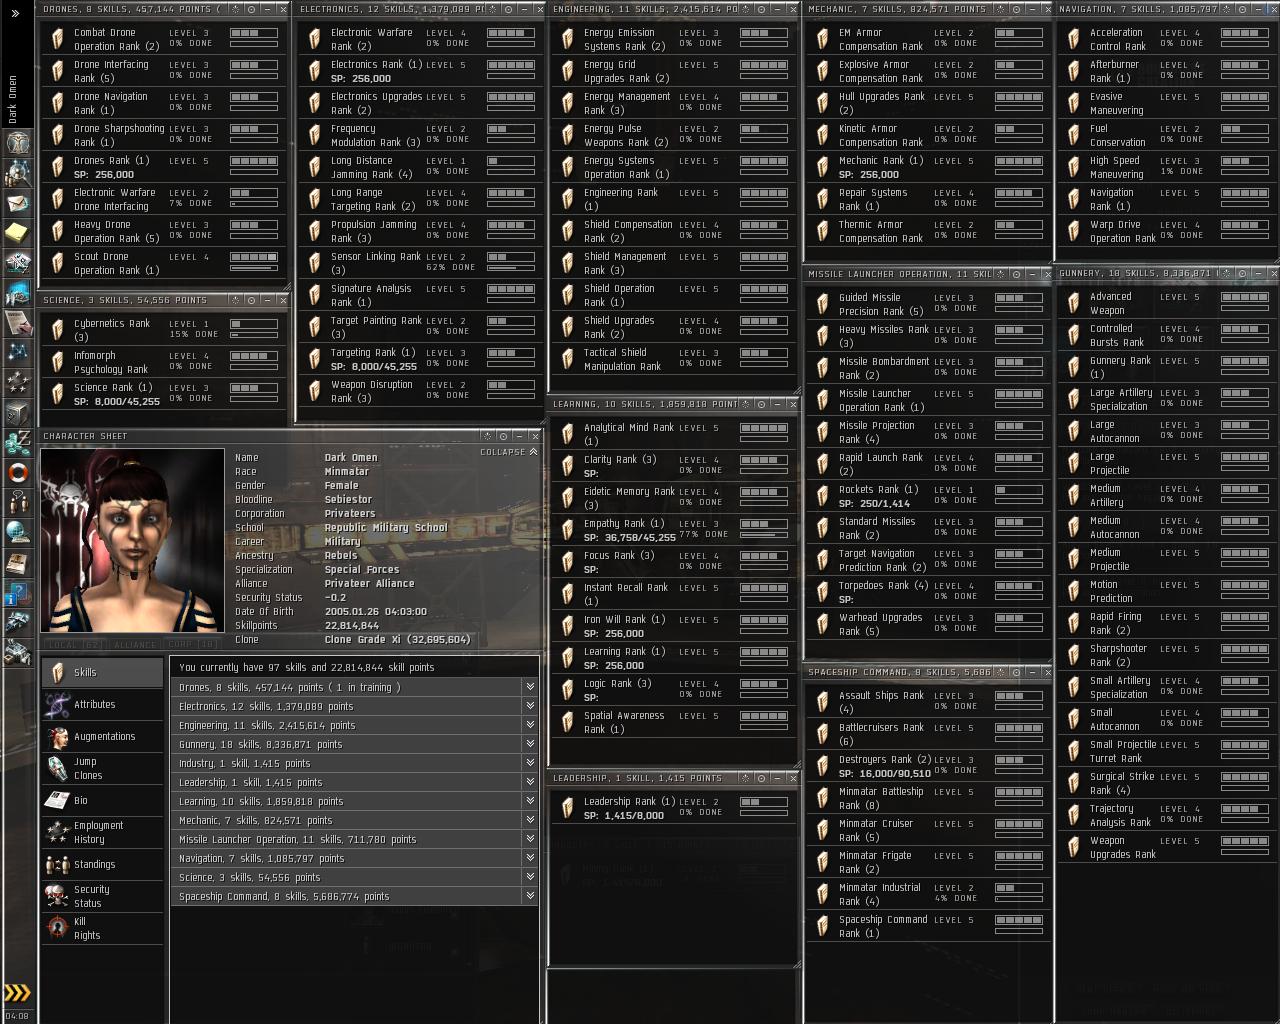Open the Jump Clones tab
Viewport: 1280px width, 1024px height.
pos(103,768)
